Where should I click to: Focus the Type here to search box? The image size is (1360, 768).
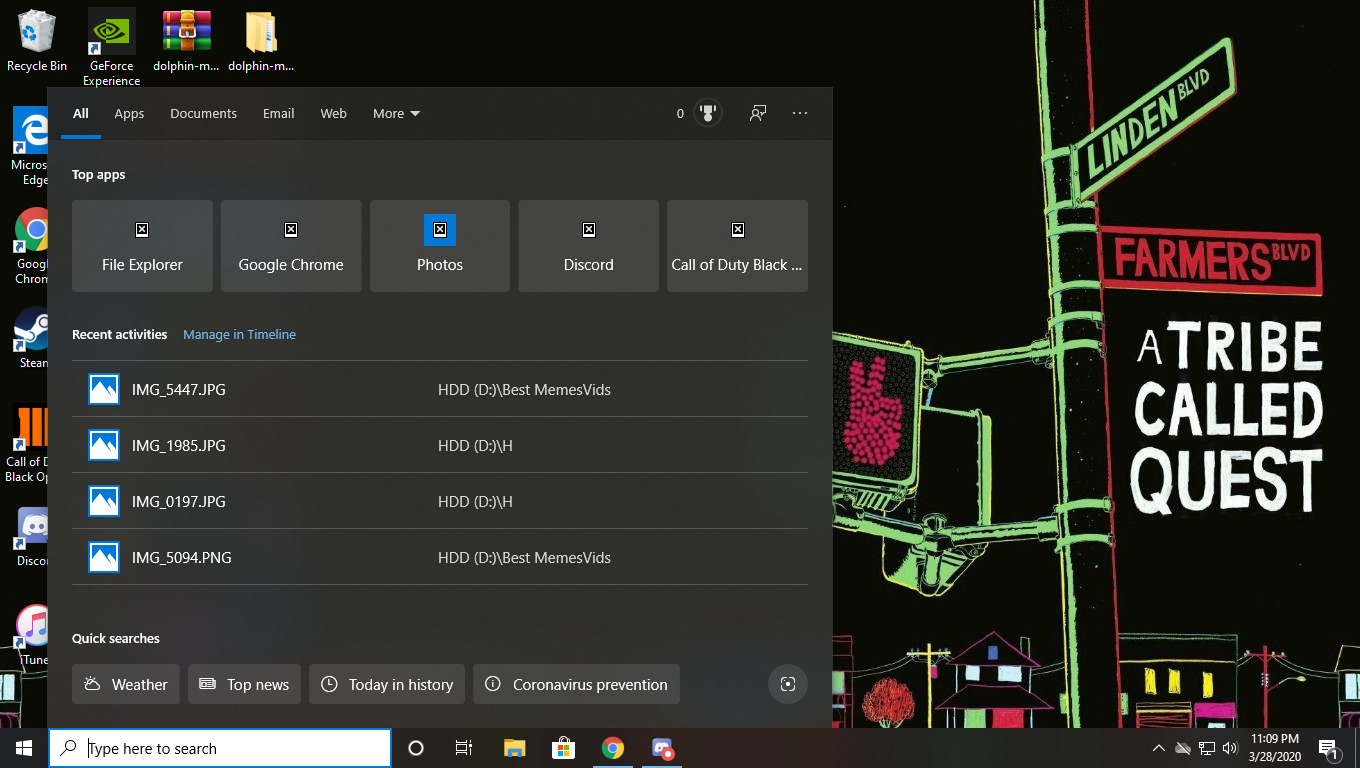(x=220, y=748)
